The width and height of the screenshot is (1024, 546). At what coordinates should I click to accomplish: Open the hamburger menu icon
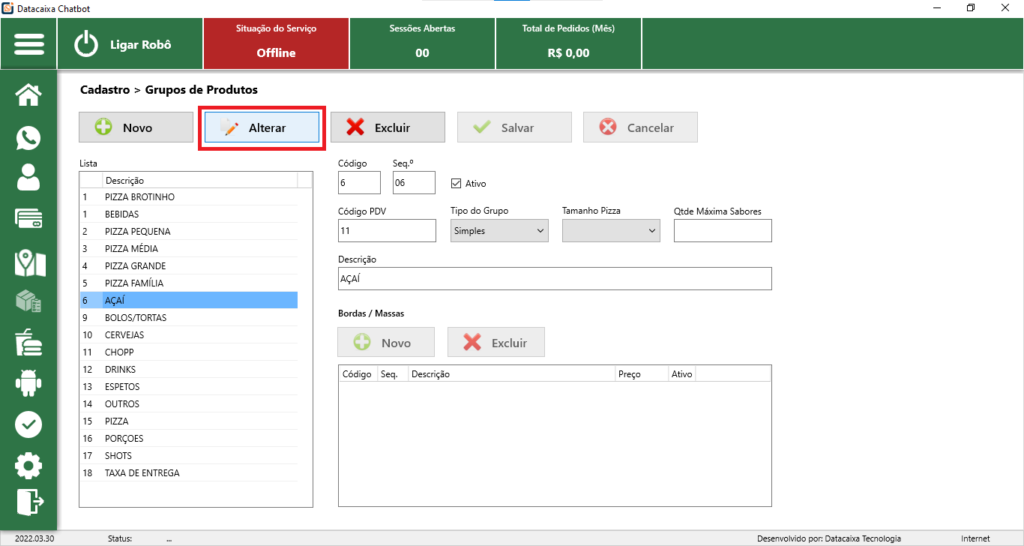29,45
